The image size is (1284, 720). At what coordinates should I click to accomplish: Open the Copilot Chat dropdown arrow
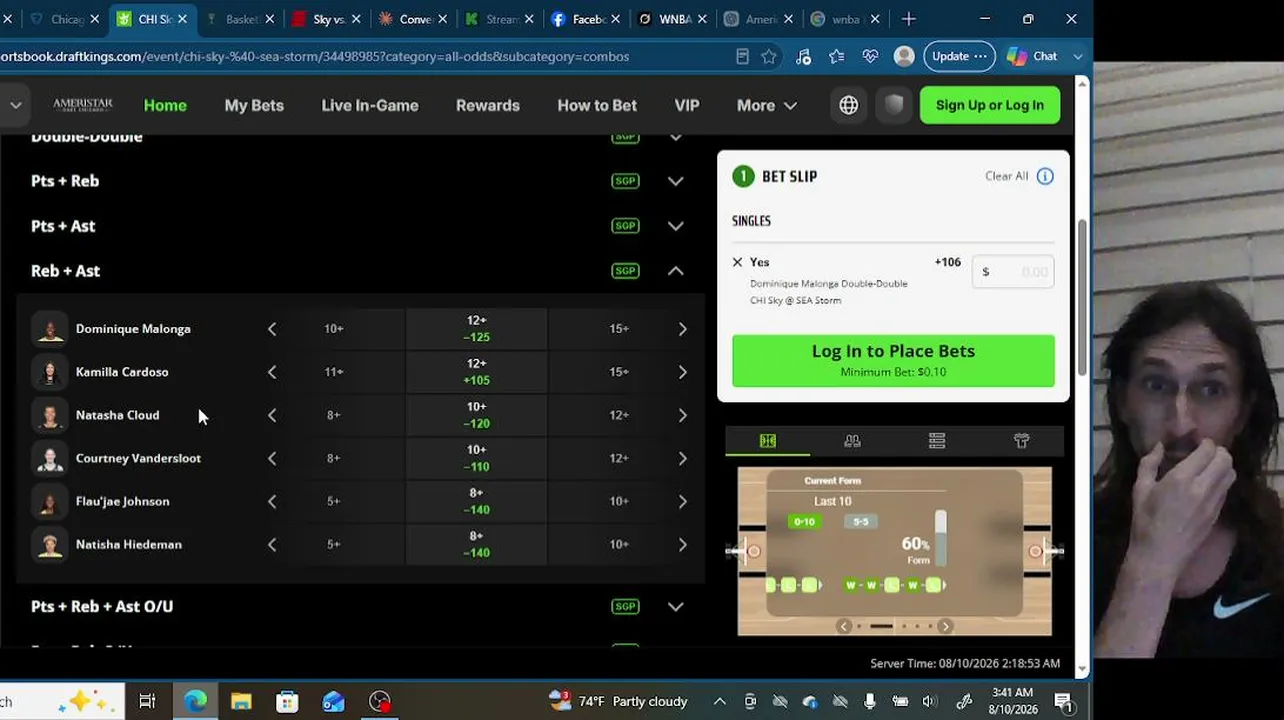(x=1078, y=57)
